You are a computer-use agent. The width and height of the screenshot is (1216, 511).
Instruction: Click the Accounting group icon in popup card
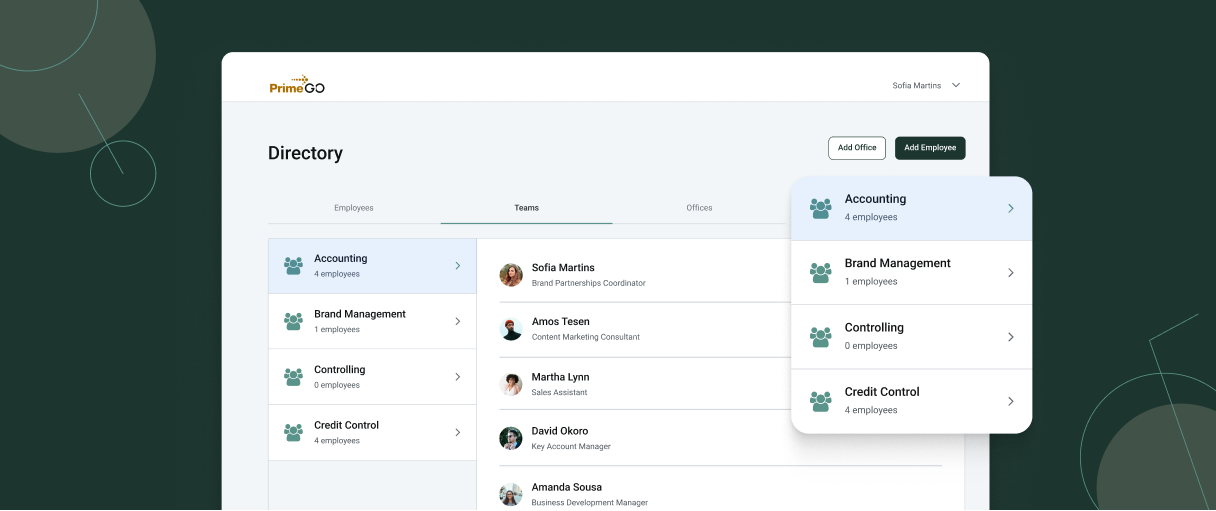point(821,208)
